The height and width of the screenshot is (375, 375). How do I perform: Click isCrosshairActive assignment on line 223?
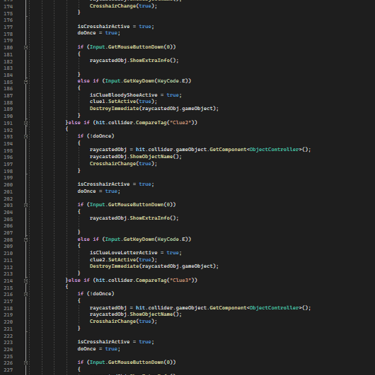coord(116,342)
